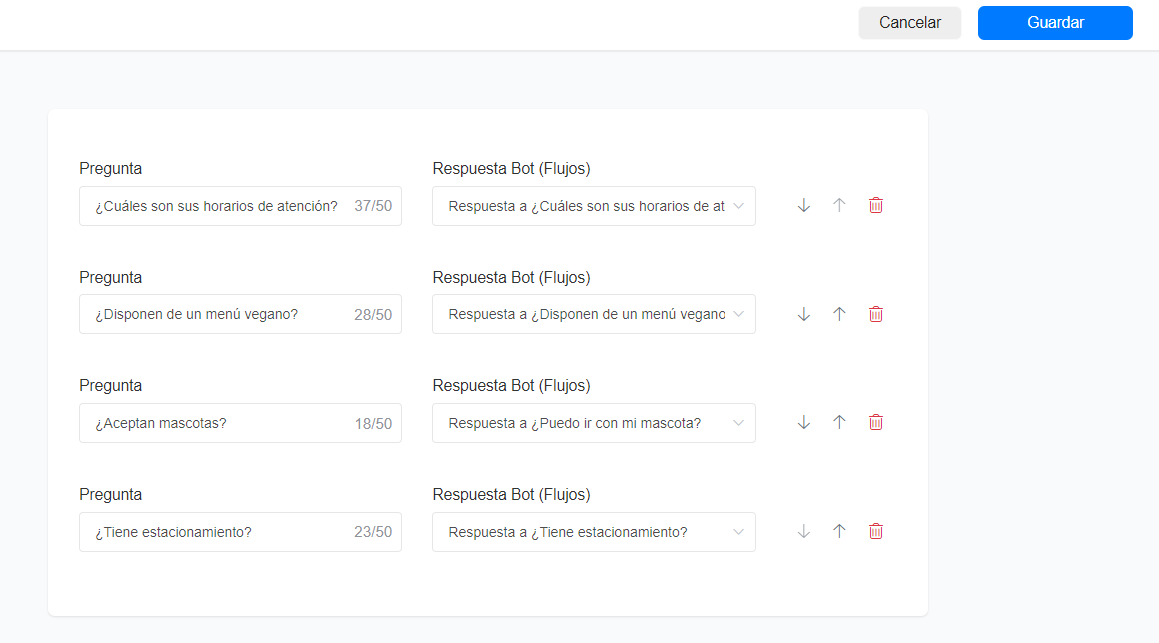Open the bot response dropdown for menú vegano
This screenshot has height=643, width=1159.
[x=594, y=314]
